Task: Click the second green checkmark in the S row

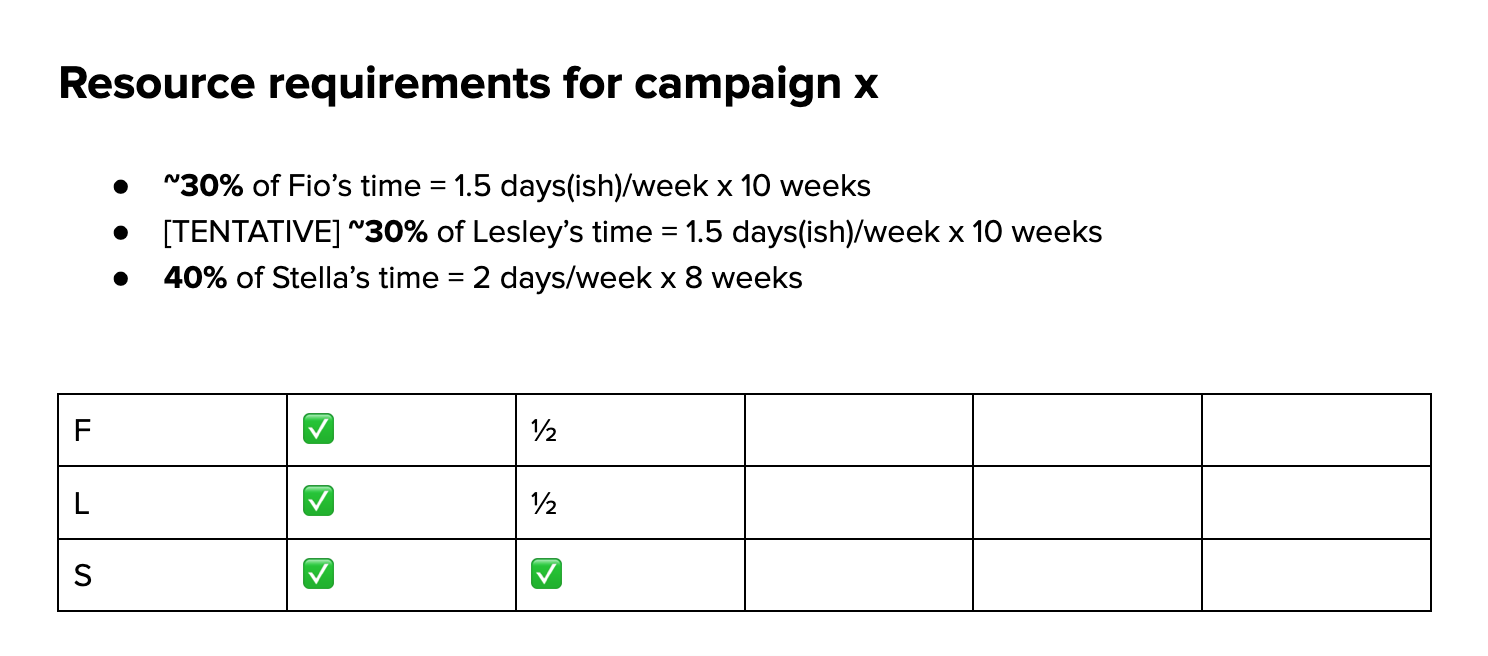Action: 547,574
